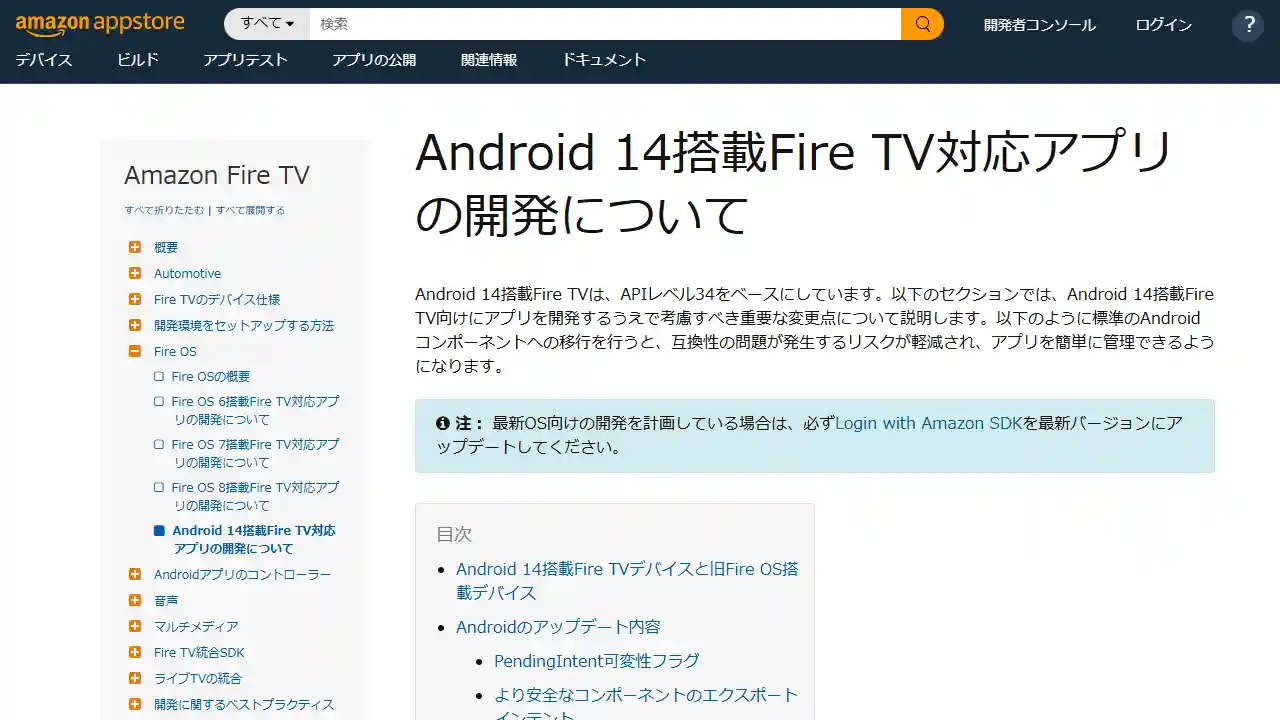1280x720 pixels.
Task: Jump to Androidのアップデート内容 section
Action: pos(558,627)
